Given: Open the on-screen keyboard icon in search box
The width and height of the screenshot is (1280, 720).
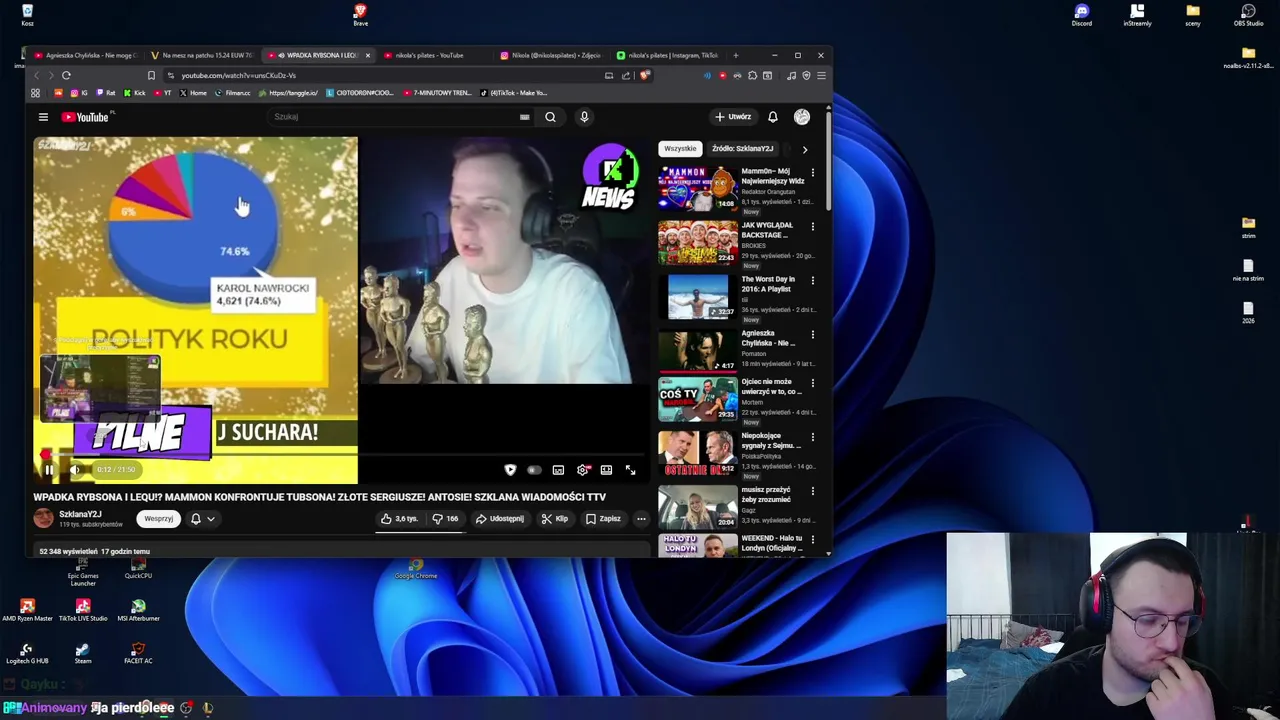Looking at the screenshot, I should point(524,117).
